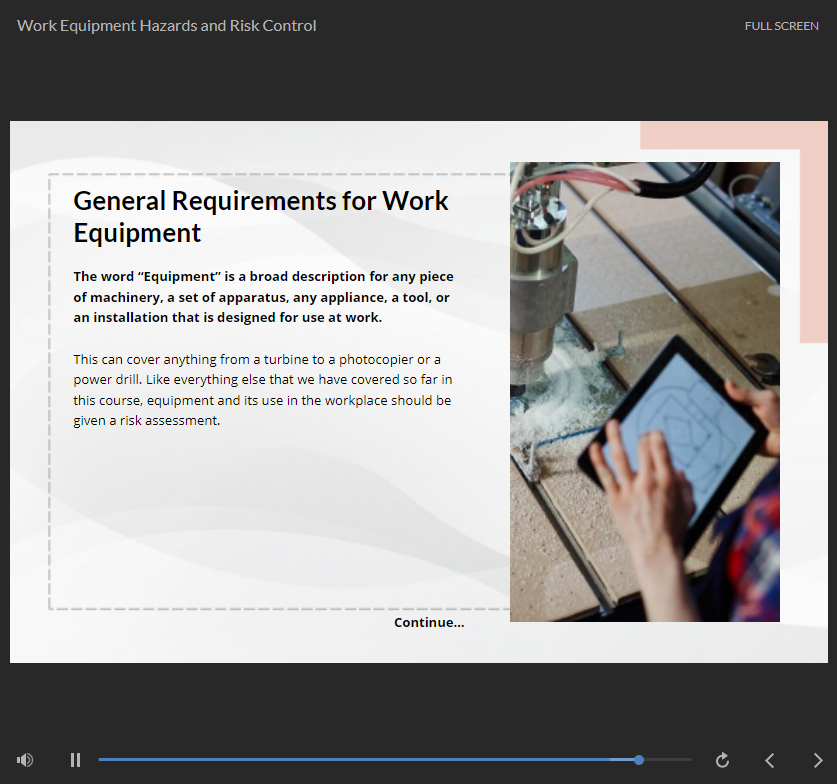Click the Continue... link
Viewport: 837px width, 784px height.
[429, 622]
